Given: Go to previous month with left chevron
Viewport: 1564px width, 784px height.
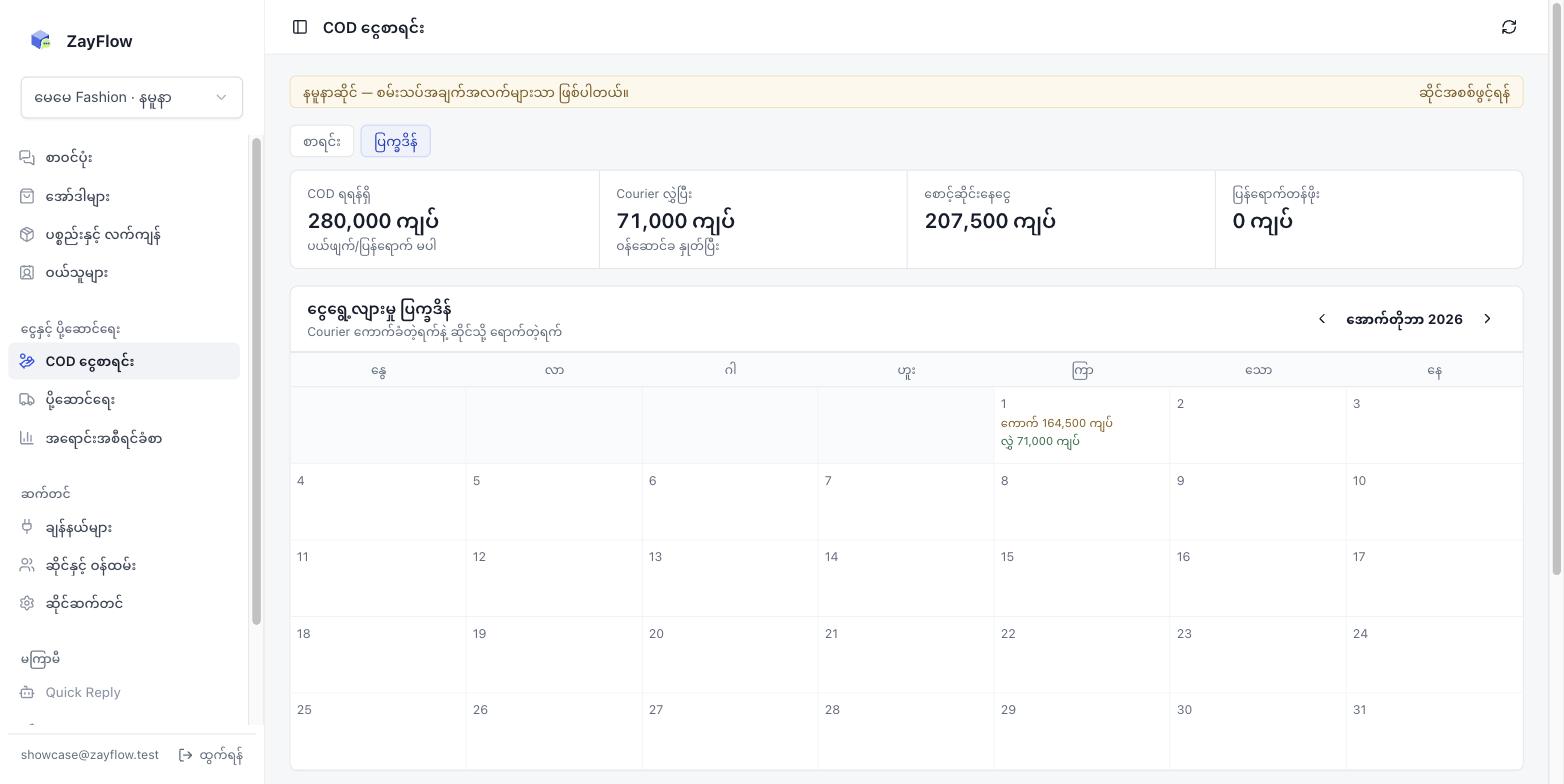Looking at the screenshot, I should (x=1322, y=319).
